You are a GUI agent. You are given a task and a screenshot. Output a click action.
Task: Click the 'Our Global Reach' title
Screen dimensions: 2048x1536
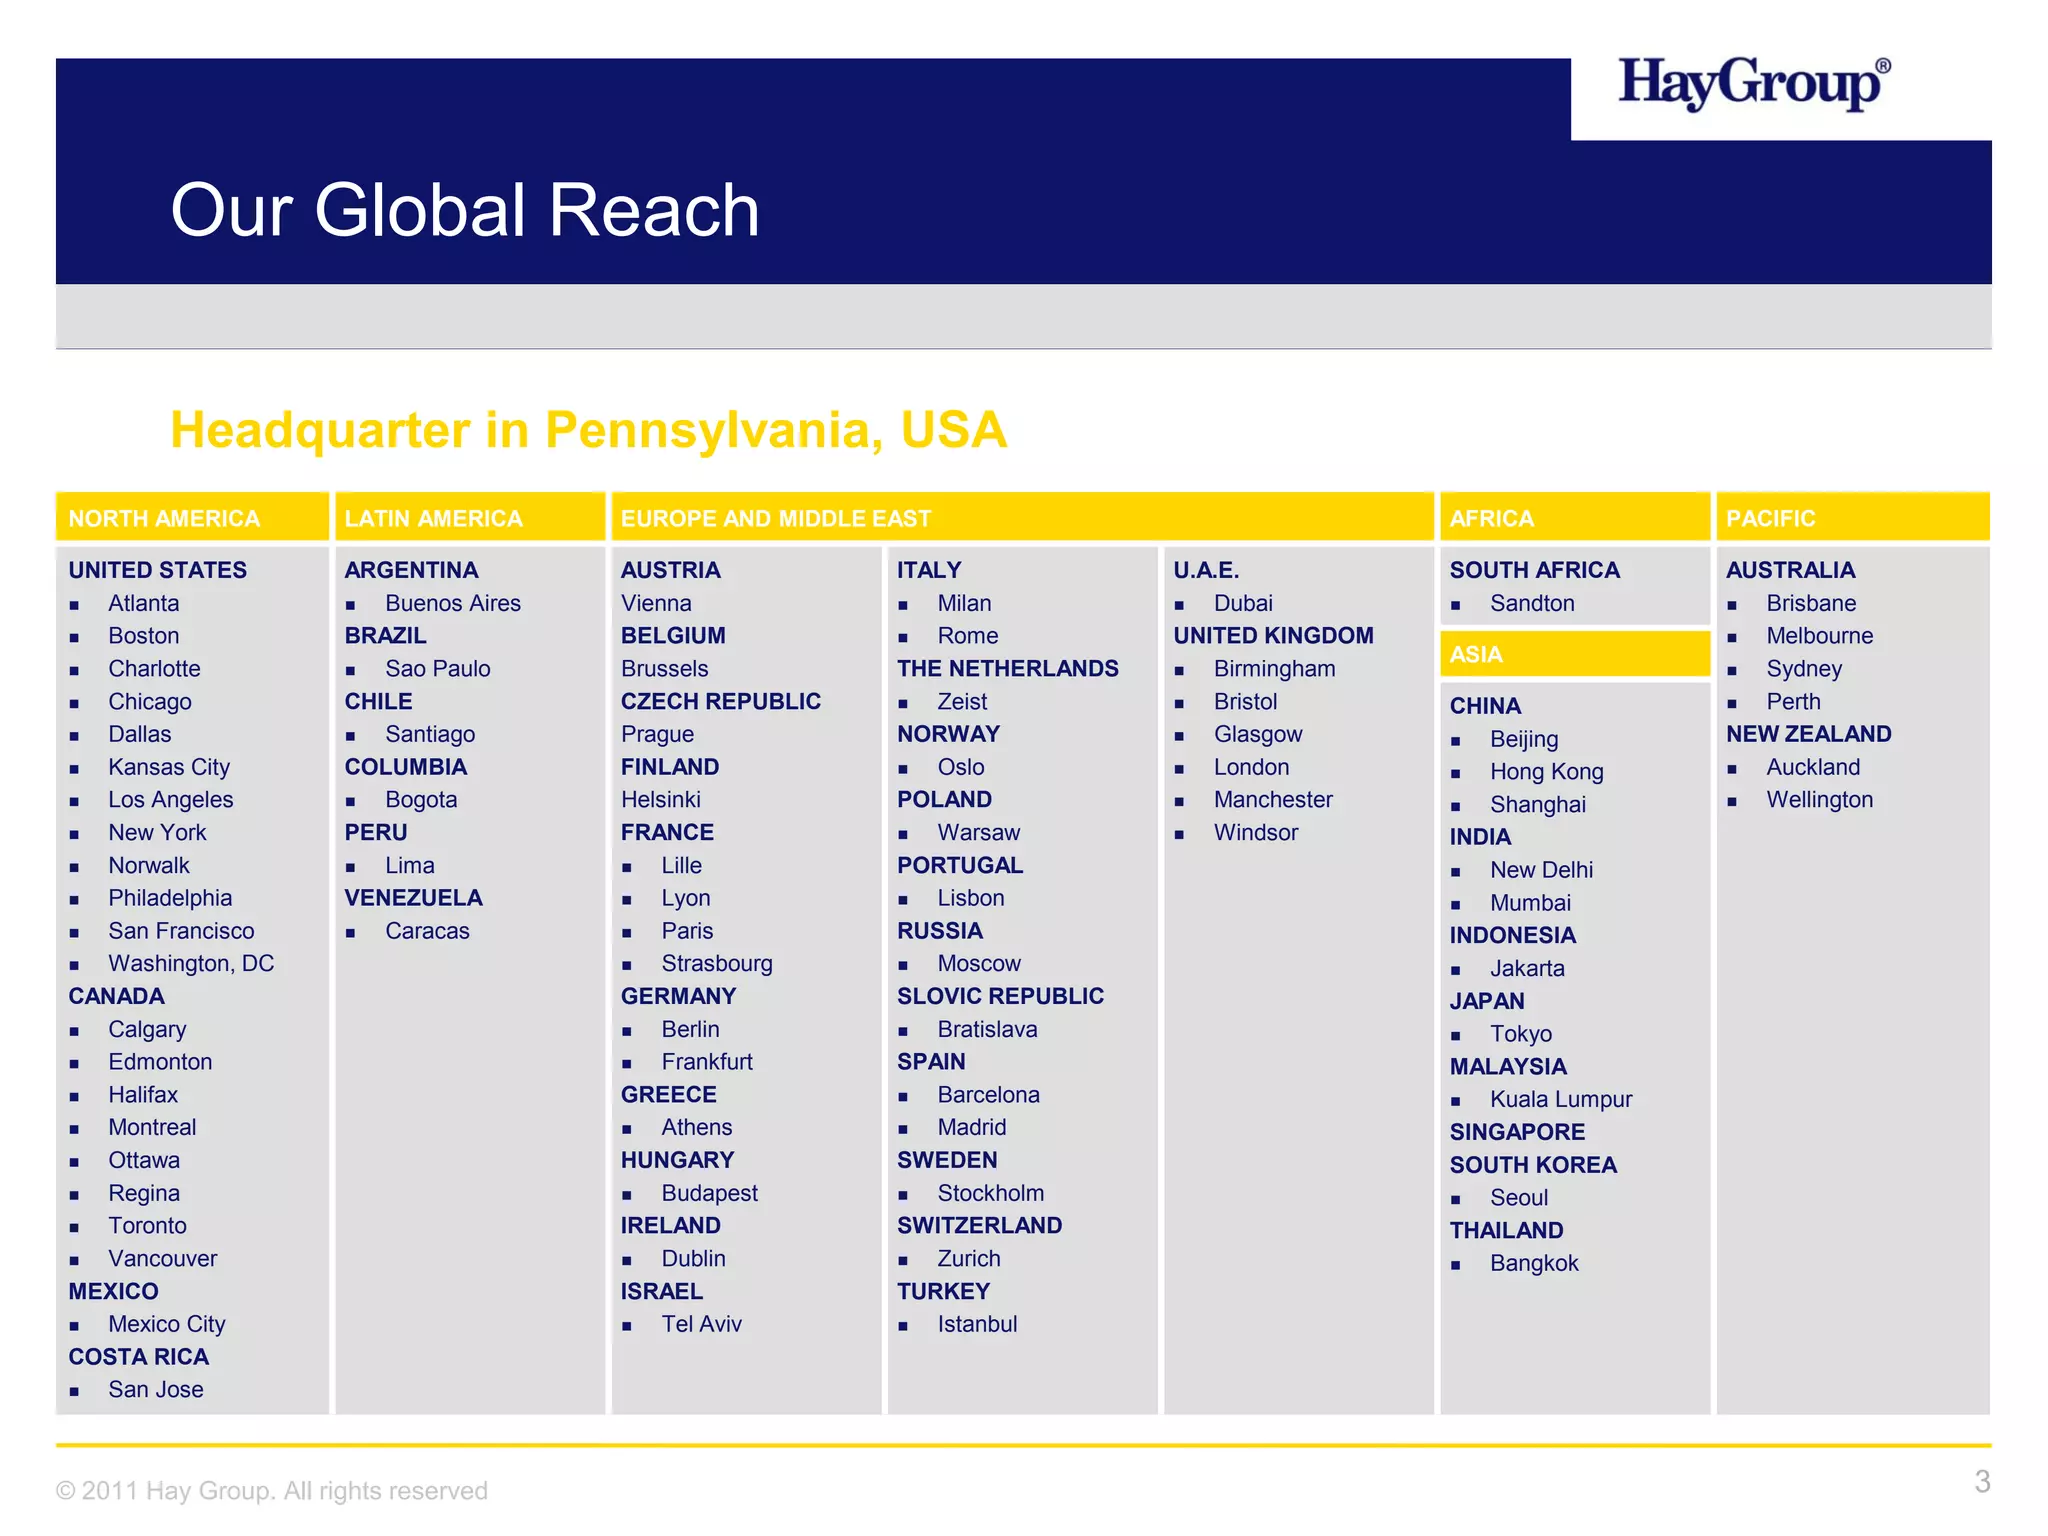click(x=465, y=210)
